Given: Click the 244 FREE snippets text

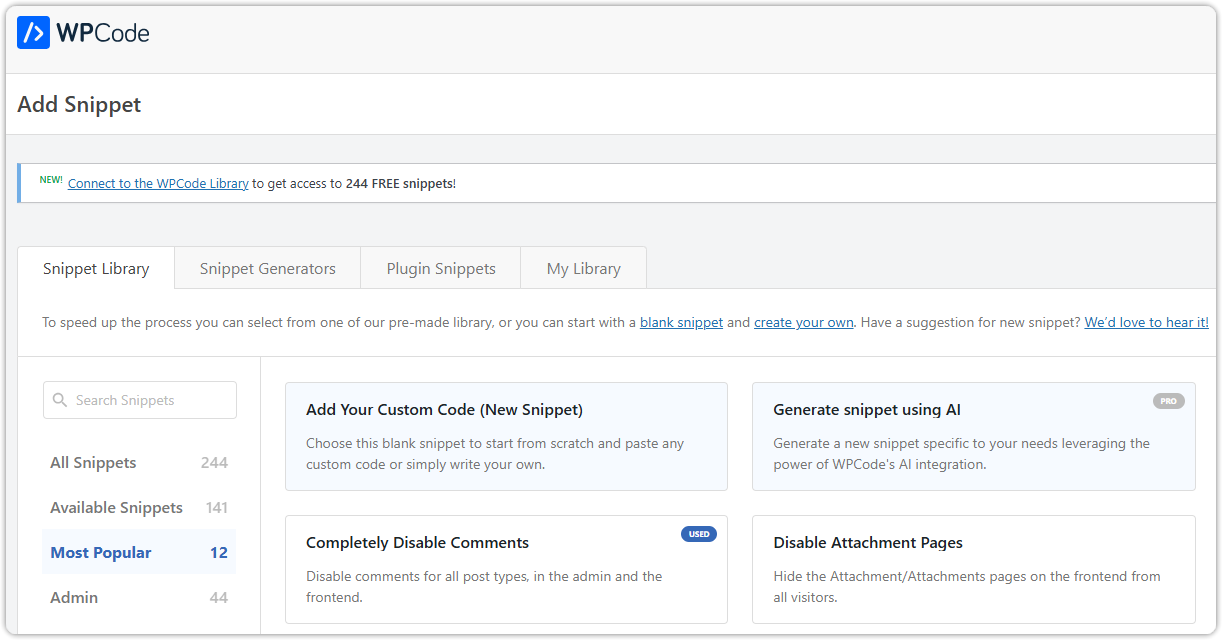Looking at the screenshot, I should tap(399, 183).
